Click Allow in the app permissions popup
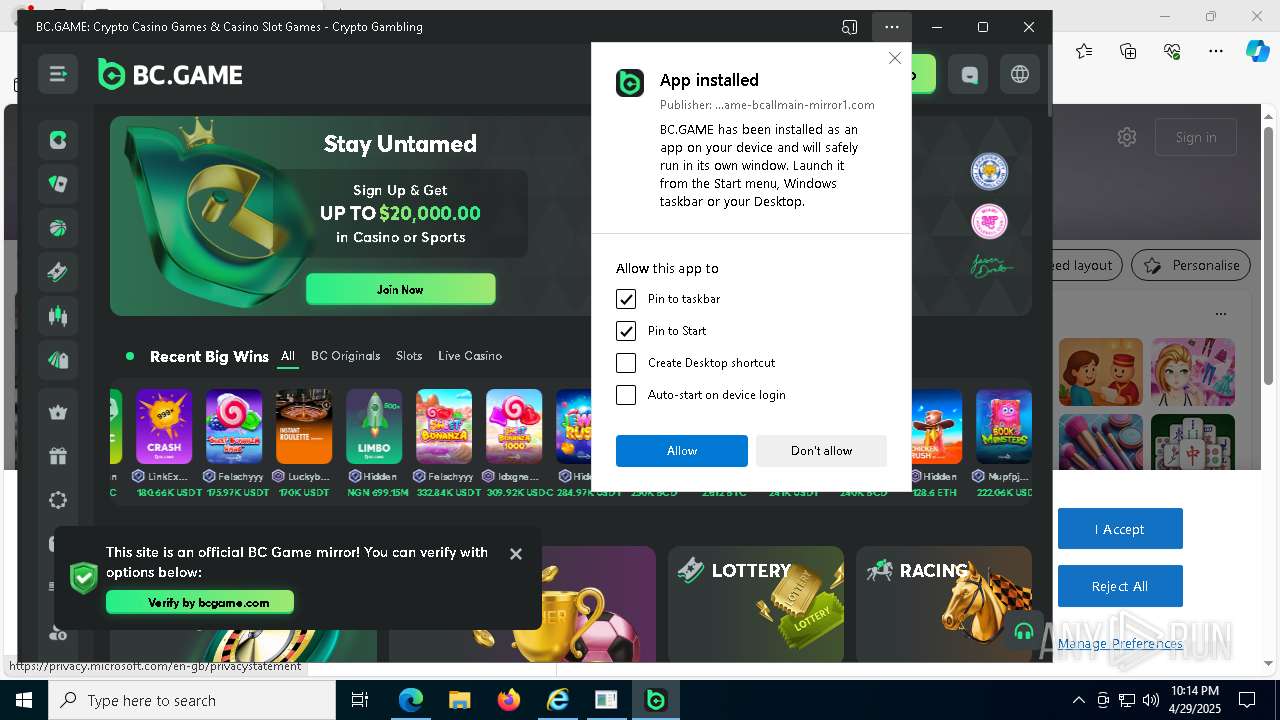The height and width of the screenshot is (720, 1280). (x=682, y=451)
